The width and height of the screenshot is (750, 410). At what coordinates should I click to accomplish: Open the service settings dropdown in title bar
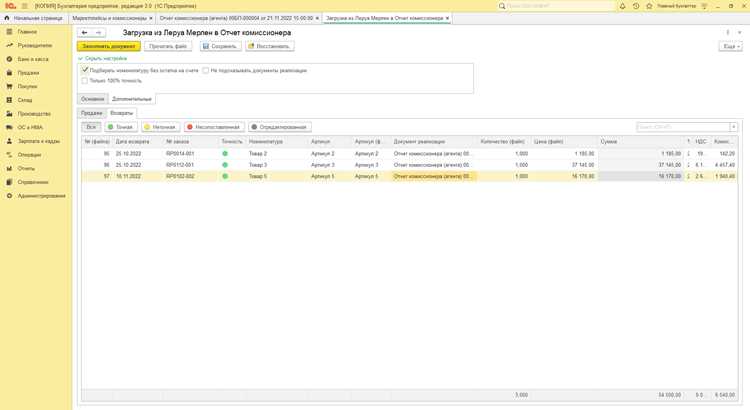pos(704,6)
